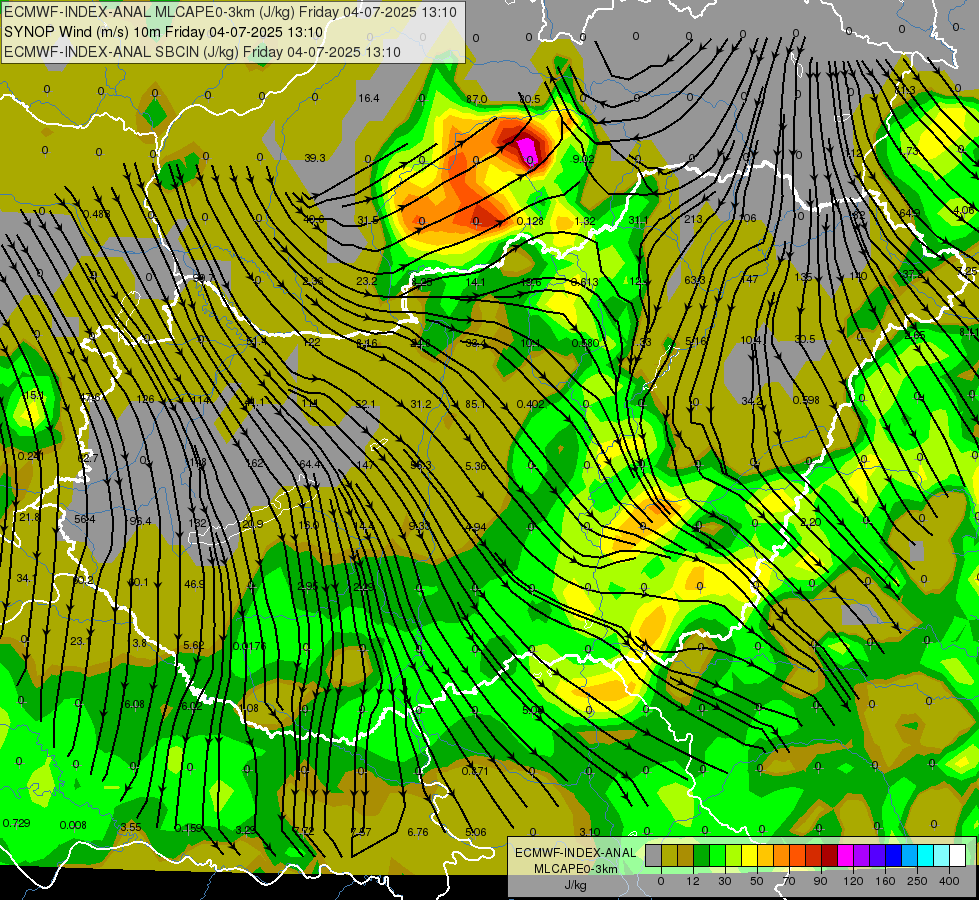Click the map value '5.36'
This screenshot has height=900, width=979.
pos(476,466)
